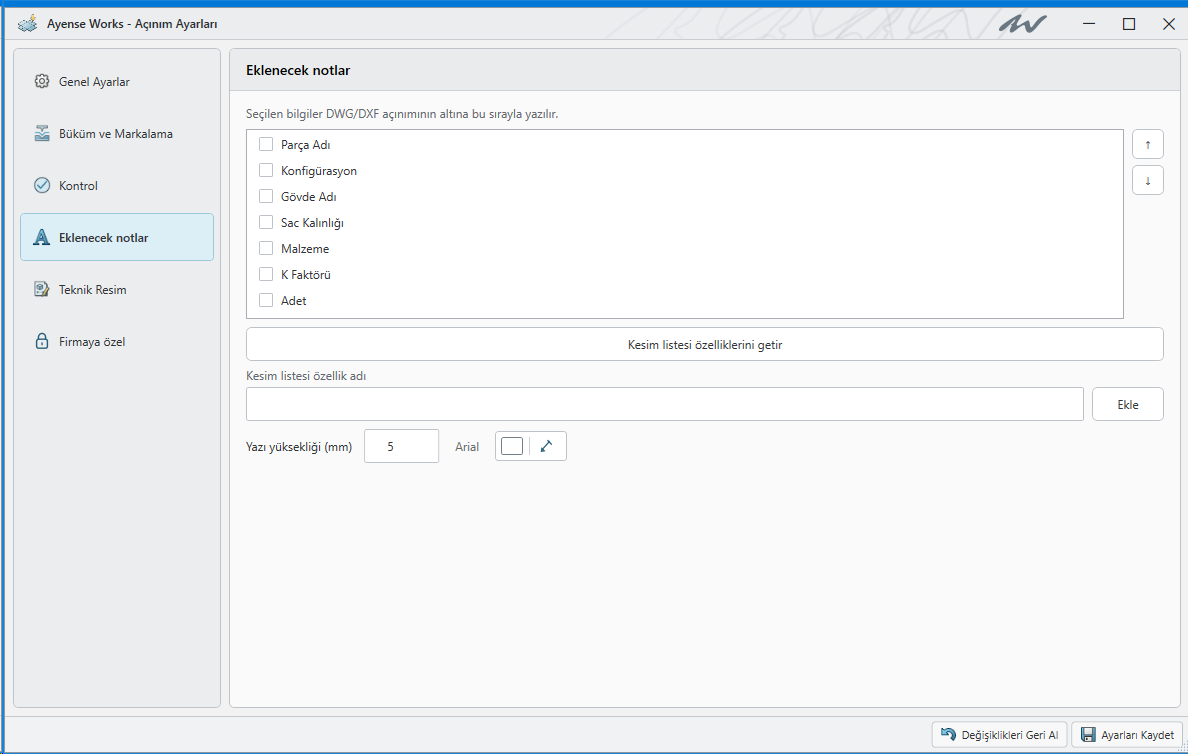The height and width of the screenshot is (754, 1188).
Task: Click the Eklenecek notlar letter A icon
Action: [42, 237]
